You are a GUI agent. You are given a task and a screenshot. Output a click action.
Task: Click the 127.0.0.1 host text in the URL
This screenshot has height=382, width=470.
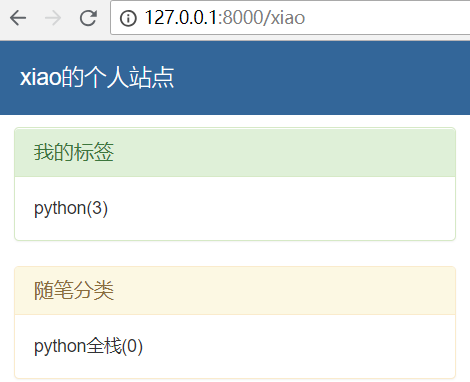point(181,17)
